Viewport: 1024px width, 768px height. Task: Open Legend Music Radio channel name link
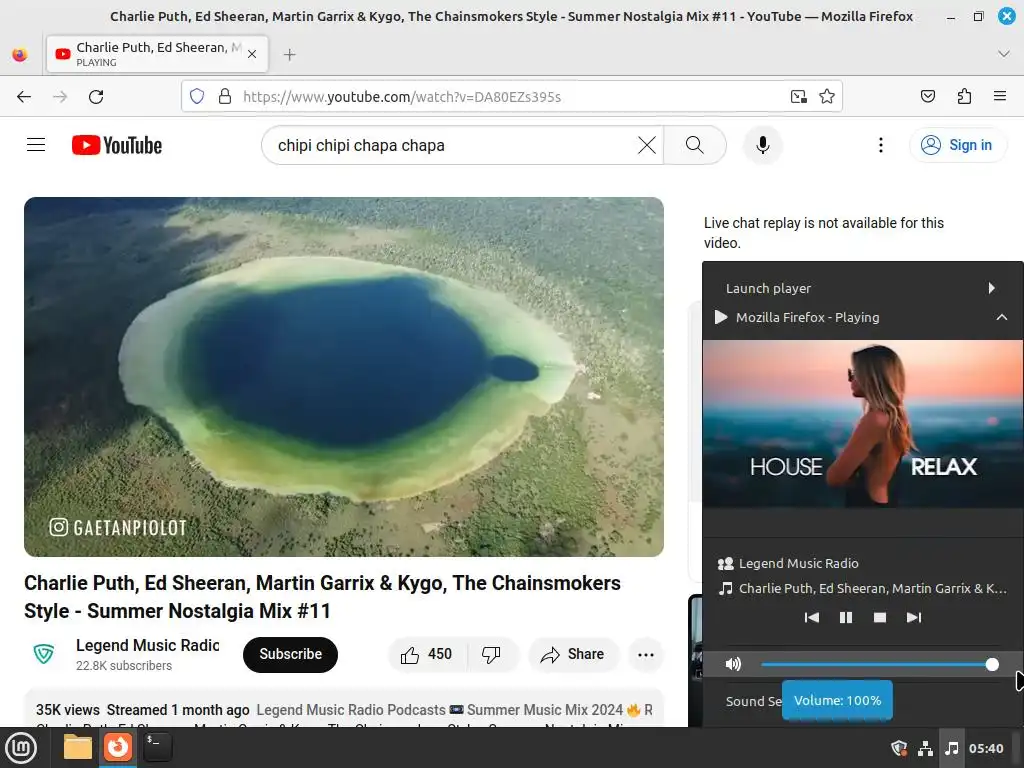(x=148, y=645)
